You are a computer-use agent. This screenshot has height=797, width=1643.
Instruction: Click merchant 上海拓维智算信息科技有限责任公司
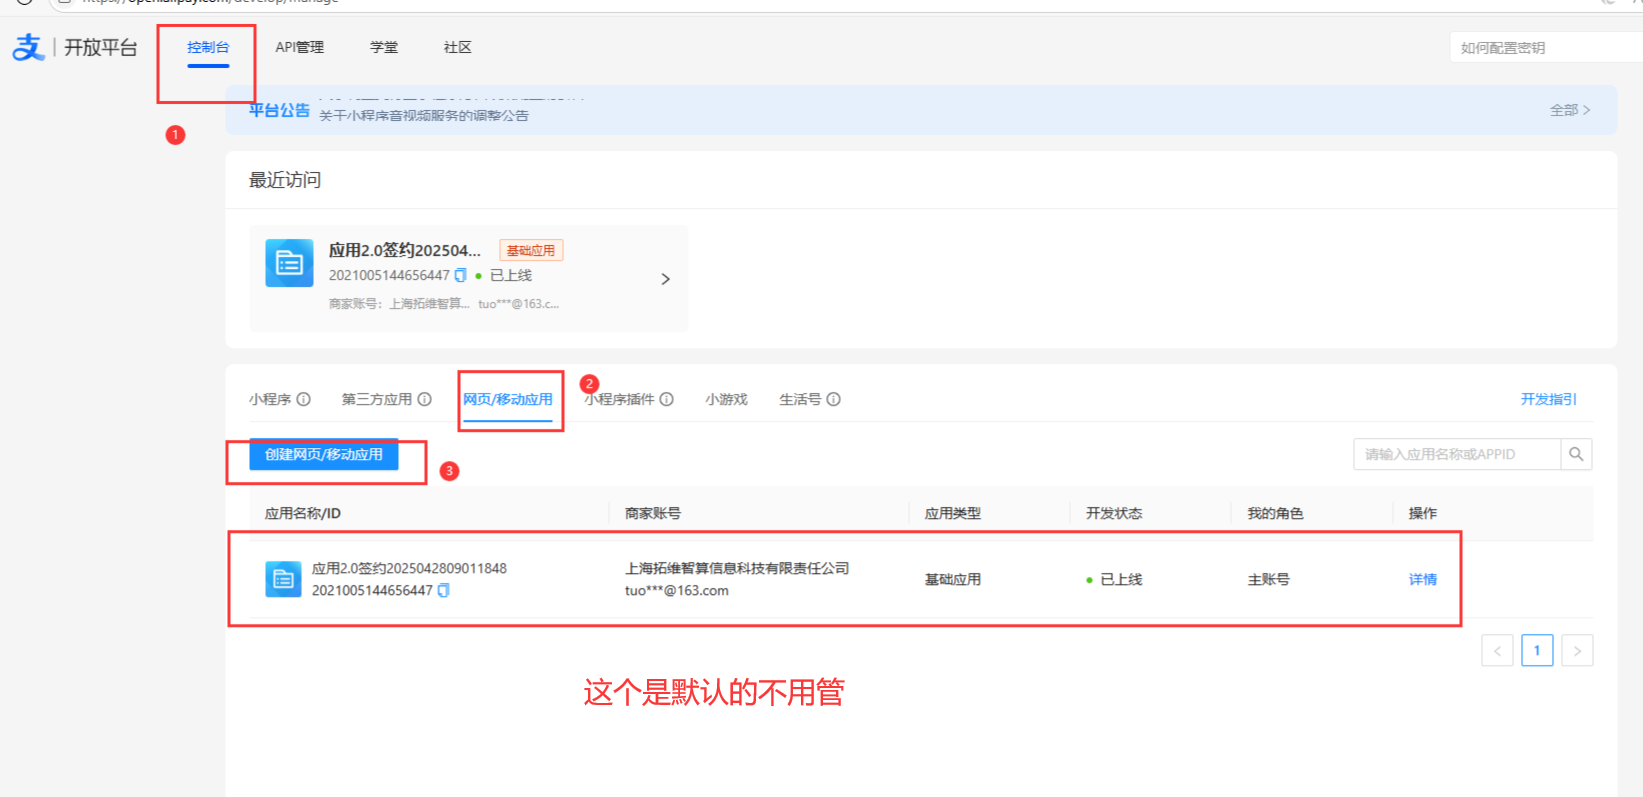pos(737,568)
